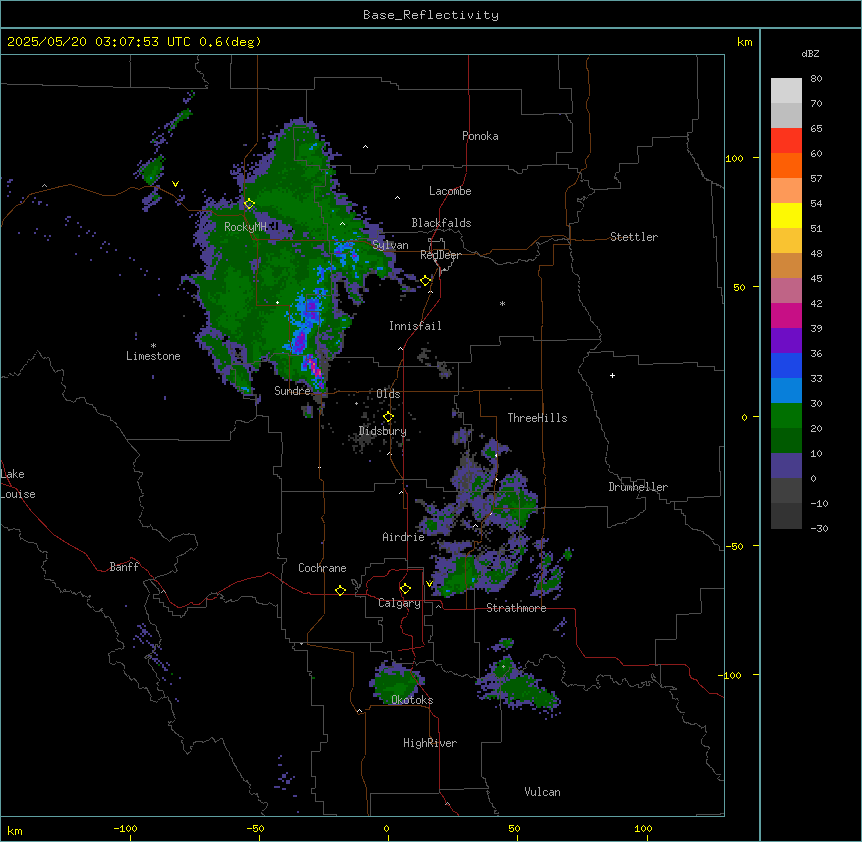Click the white plus marker north of Drumheller
The image size is (862, 842).
(612, 375)
